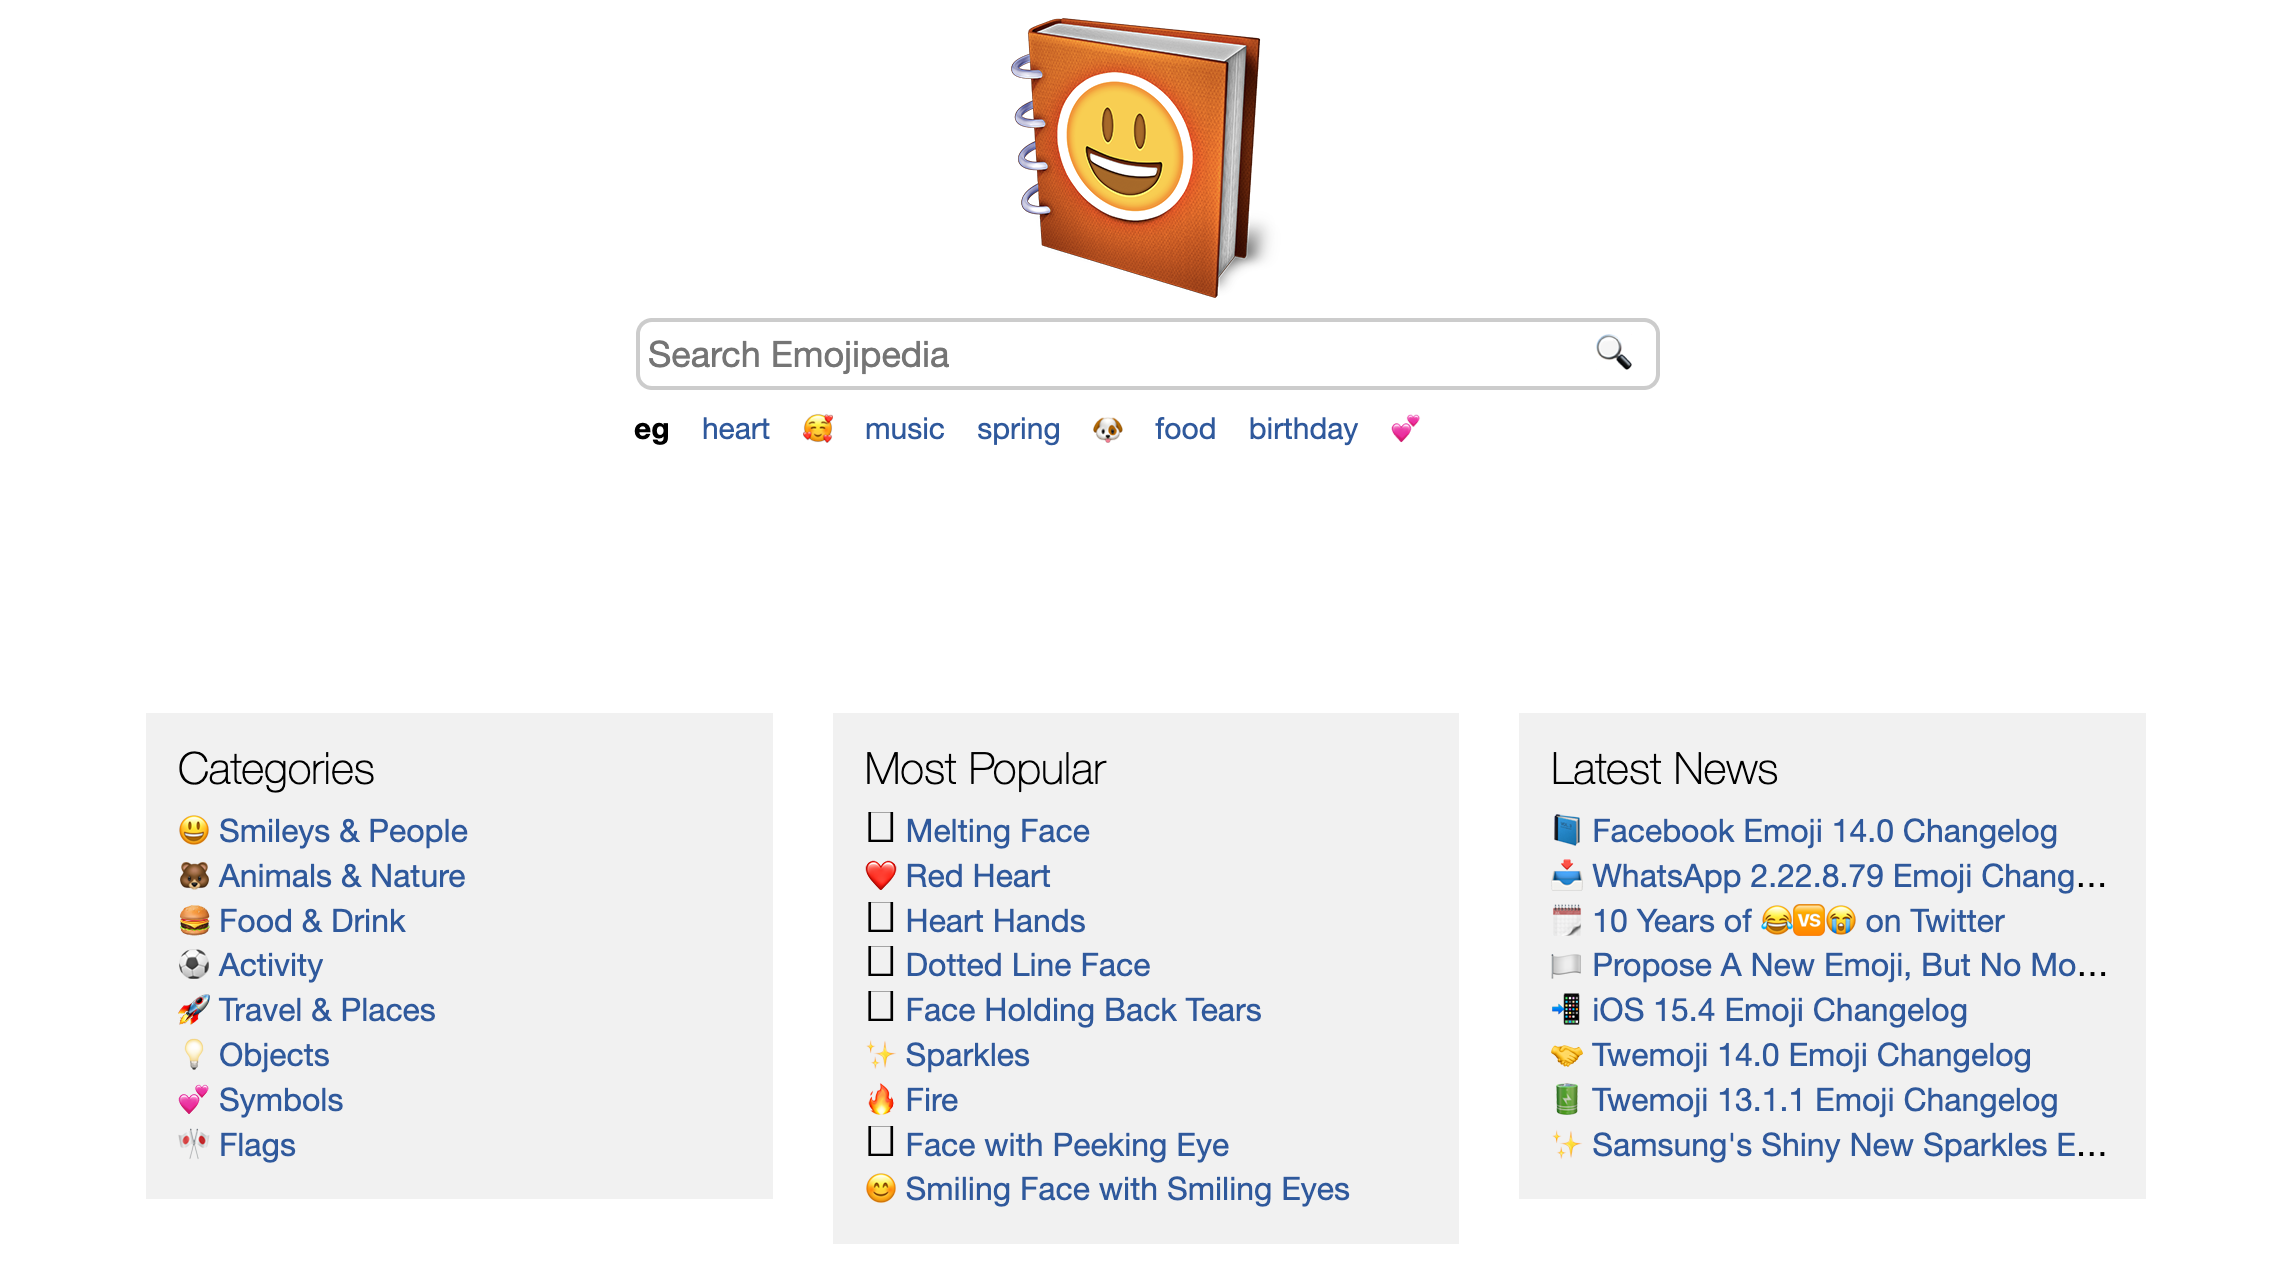Read the 10 Years on Twitter article
Viewport: 2286px width, 1270px height.
click(x=1798, y=921)
